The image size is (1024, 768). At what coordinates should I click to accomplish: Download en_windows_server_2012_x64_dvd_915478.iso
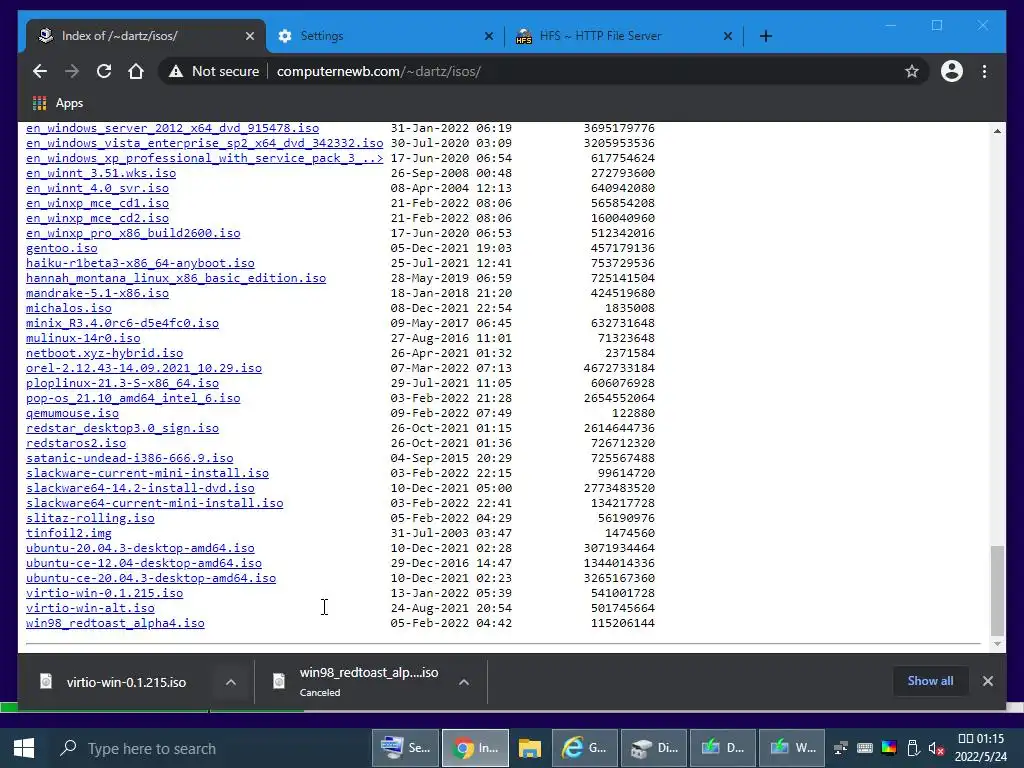click(x=172, y=129)
